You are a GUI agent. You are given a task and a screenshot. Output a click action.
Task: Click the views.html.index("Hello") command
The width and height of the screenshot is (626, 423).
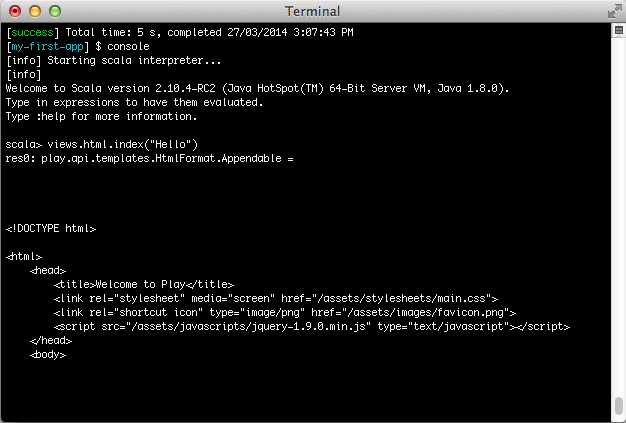tap(124, 145)
